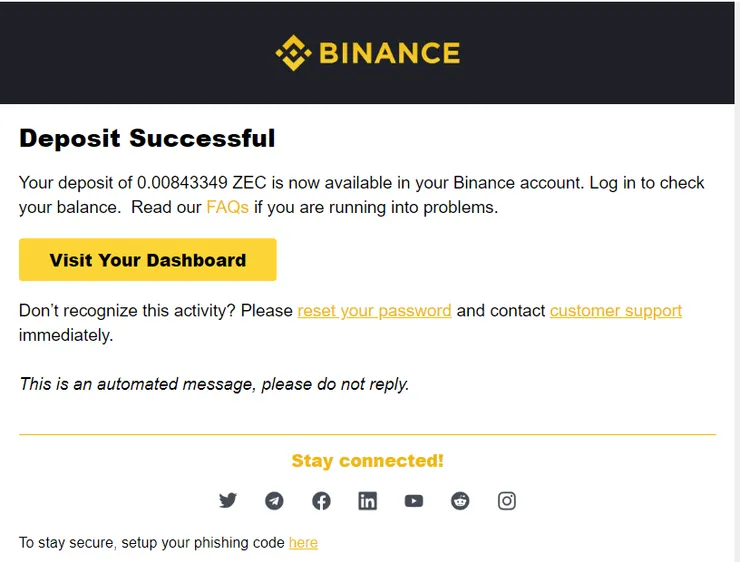Open the Twitter social icon
Image resolution: width=740 pixels, height=562 pixels.
(228, 501)
